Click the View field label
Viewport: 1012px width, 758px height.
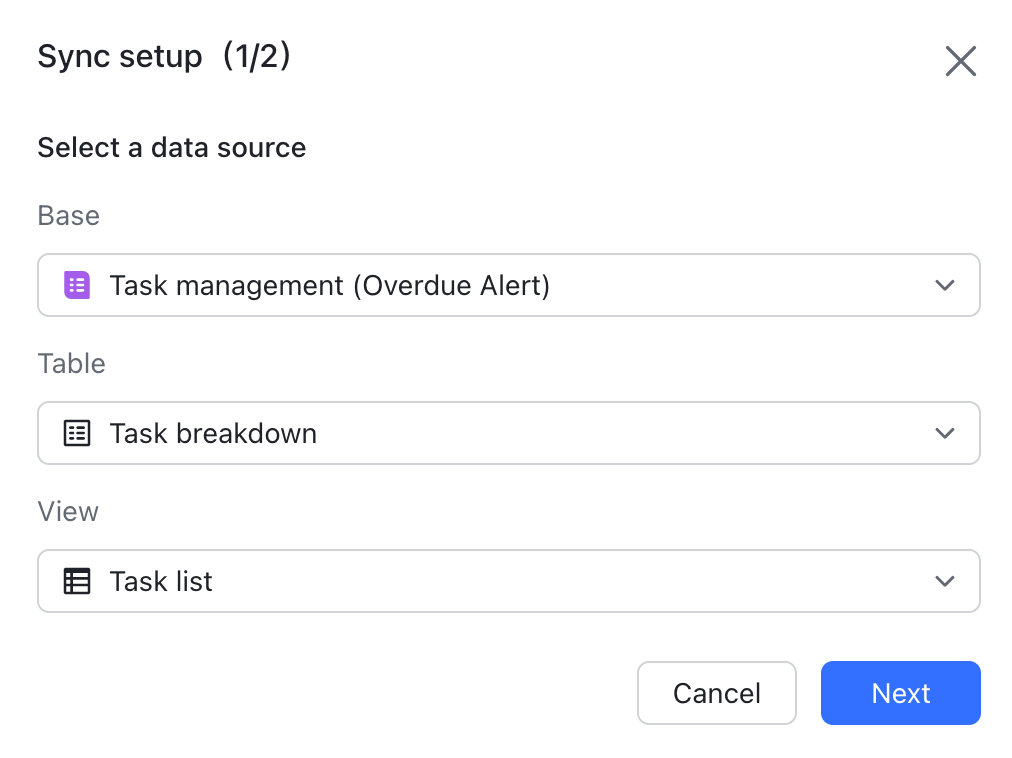click(x=67, y=511)
